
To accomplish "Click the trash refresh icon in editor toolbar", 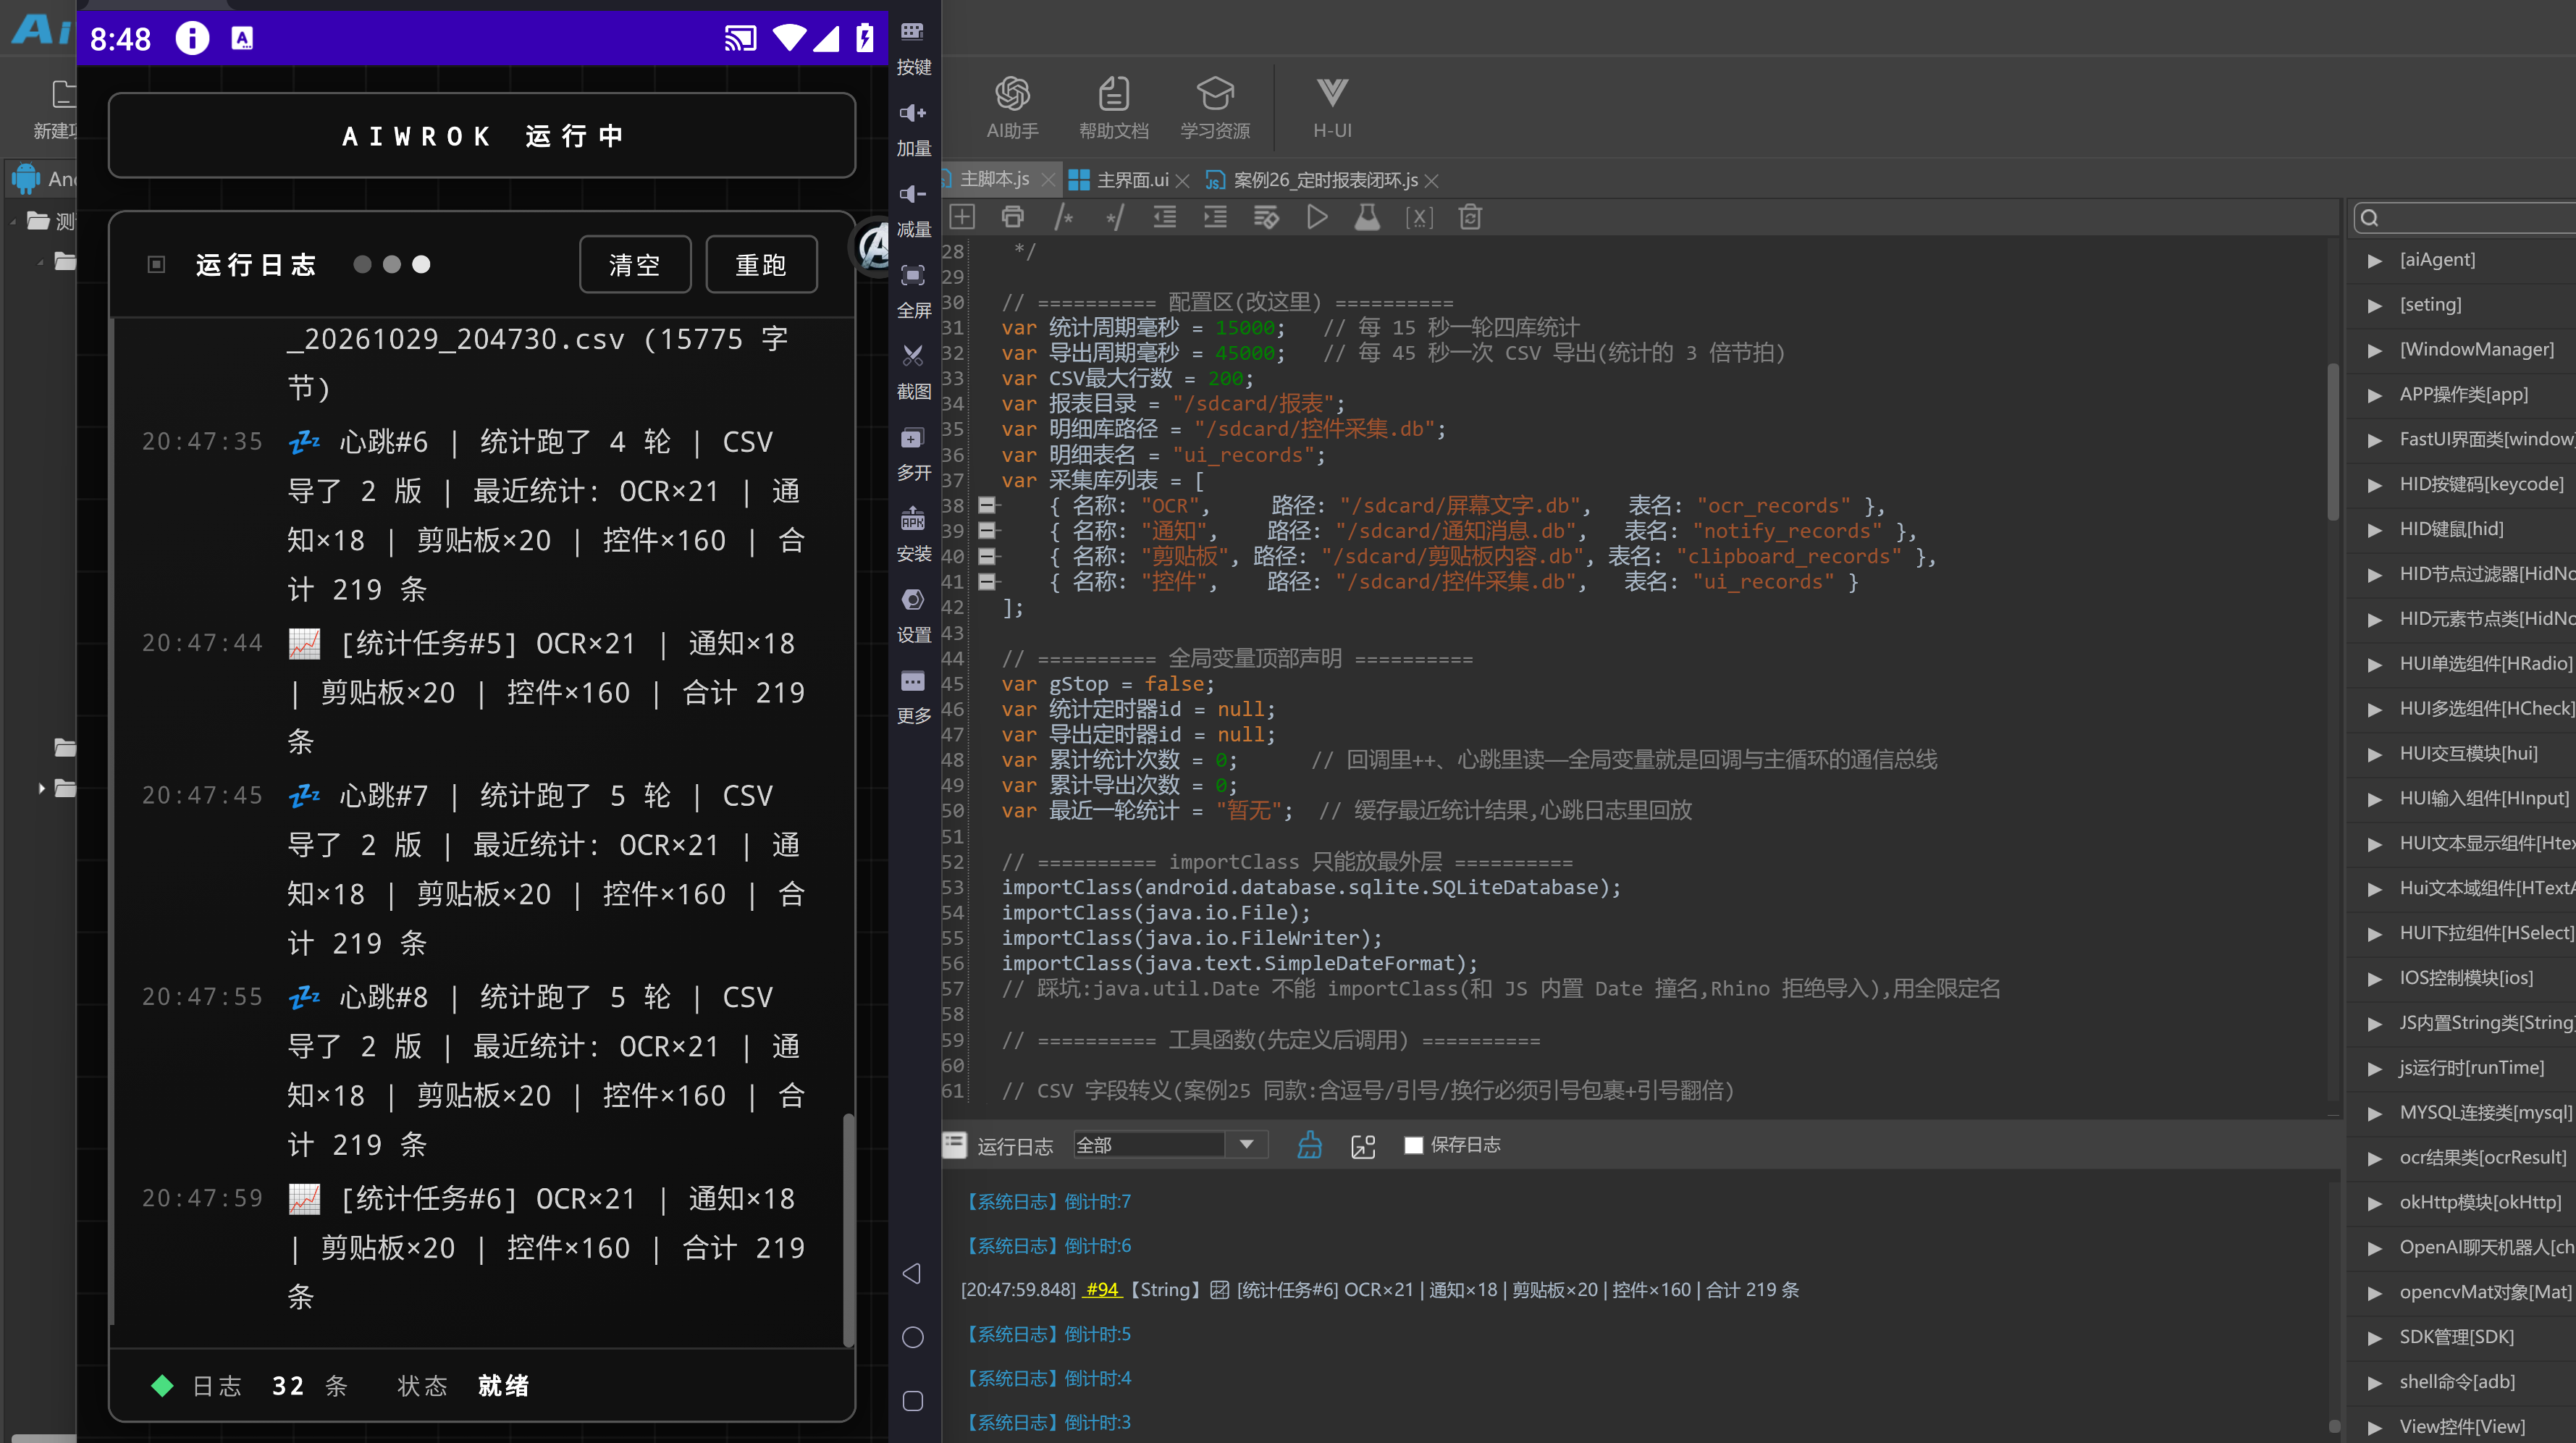I will (1470, 217).
